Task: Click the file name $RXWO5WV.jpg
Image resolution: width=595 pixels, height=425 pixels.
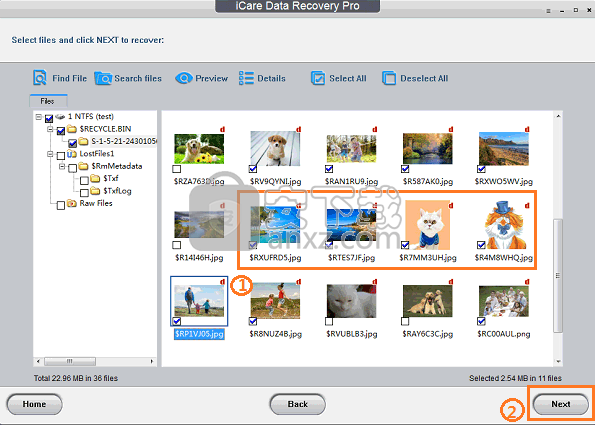Action: (x=504, y=181)
